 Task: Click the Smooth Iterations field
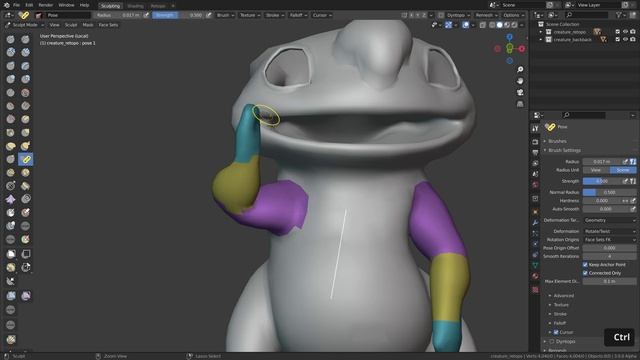[x=609, y=256]
